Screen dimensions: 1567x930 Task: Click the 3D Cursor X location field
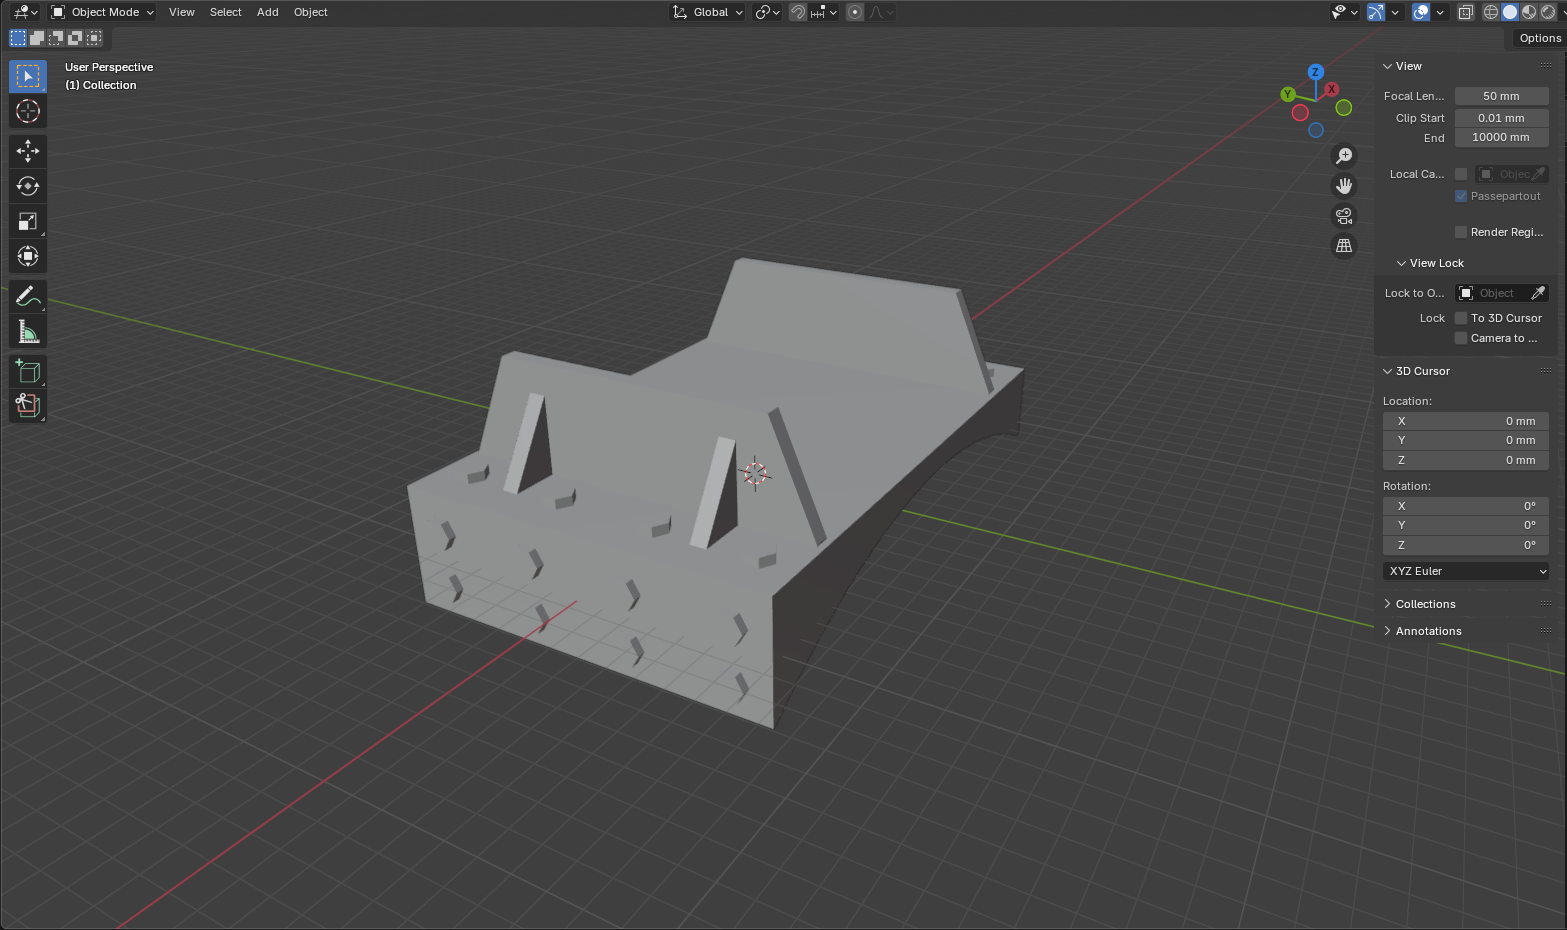click(1466, 421)
